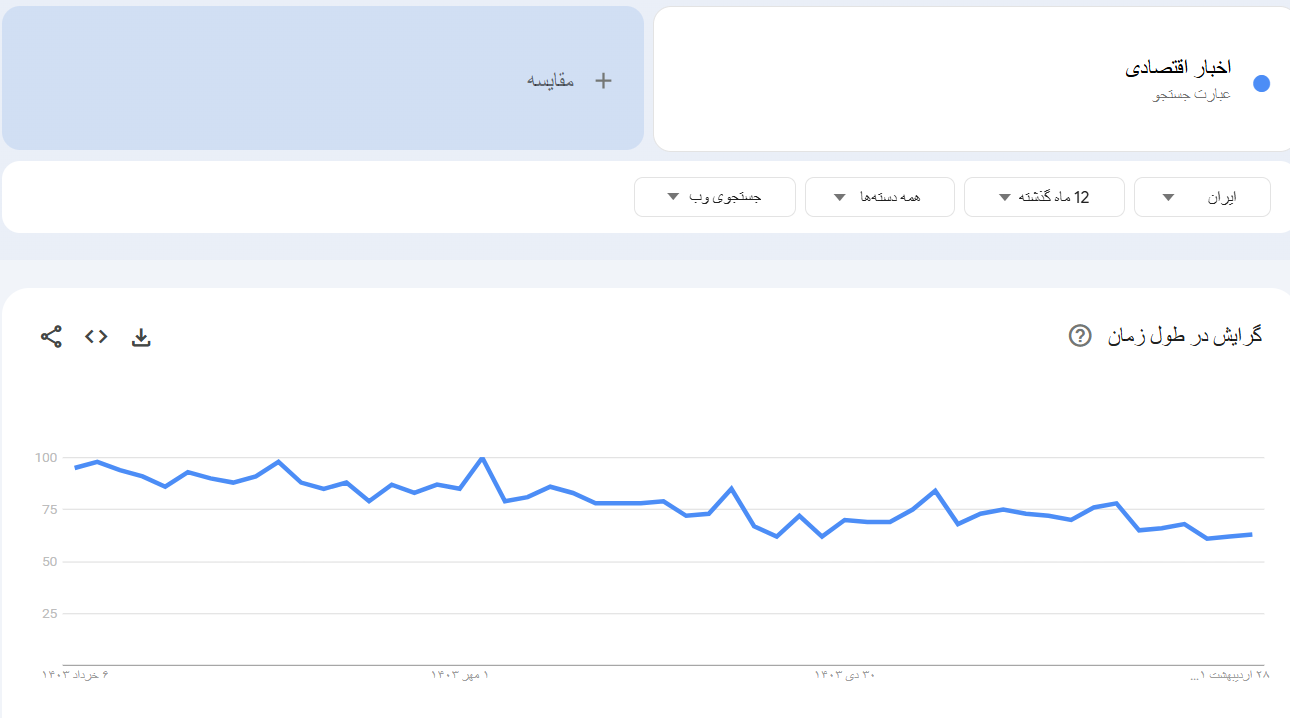
Task: Open the همه دسته‌ها categories dropdown
Action: pyautogui.click(x=879, y=197)
